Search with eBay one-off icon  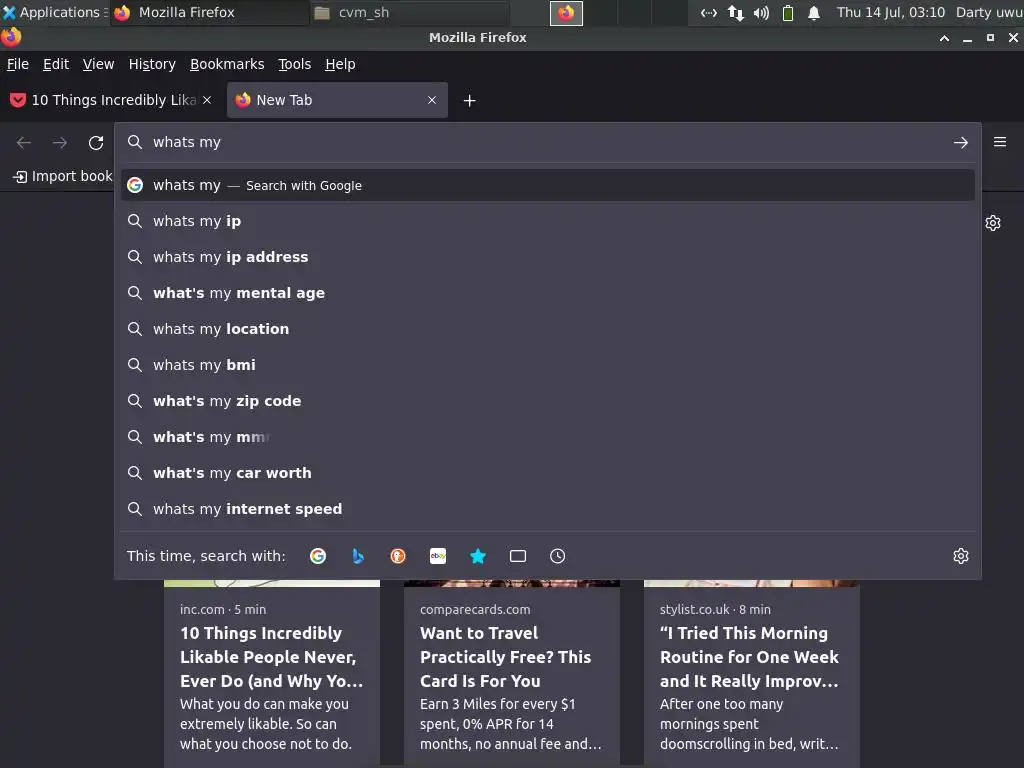(x=438, y=556)
